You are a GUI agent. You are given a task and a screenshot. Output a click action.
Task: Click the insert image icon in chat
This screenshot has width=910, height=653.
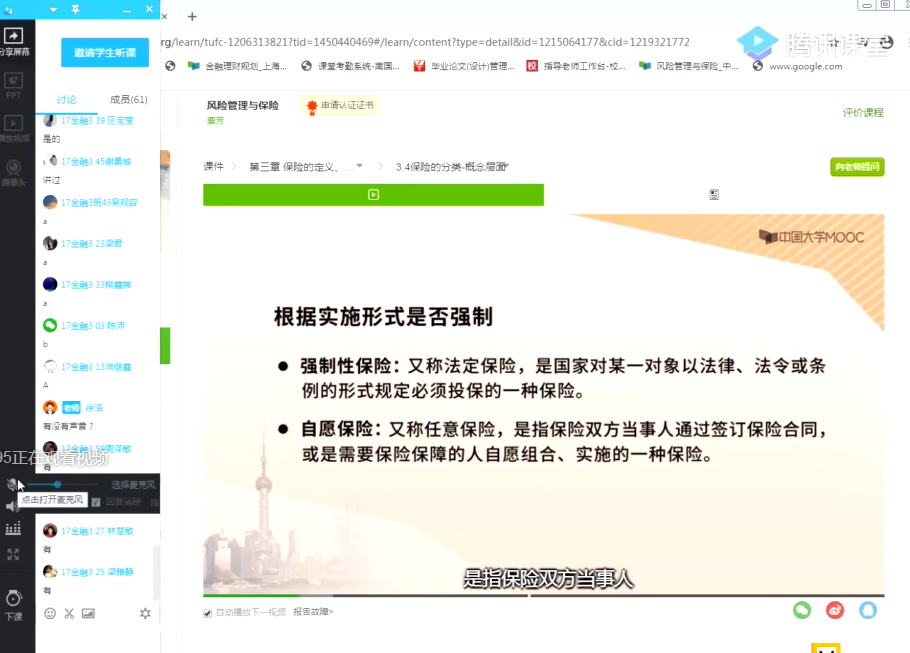pyautogui.click(x=88, y=613)
